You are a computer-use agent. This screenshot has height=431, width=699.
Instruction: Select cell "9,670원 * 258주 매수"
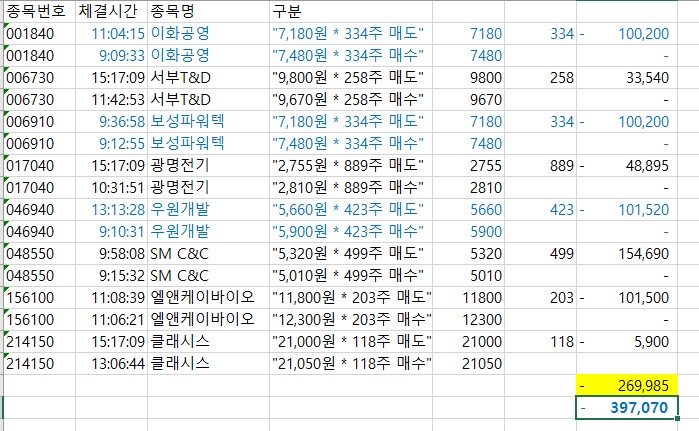[351, 99]
